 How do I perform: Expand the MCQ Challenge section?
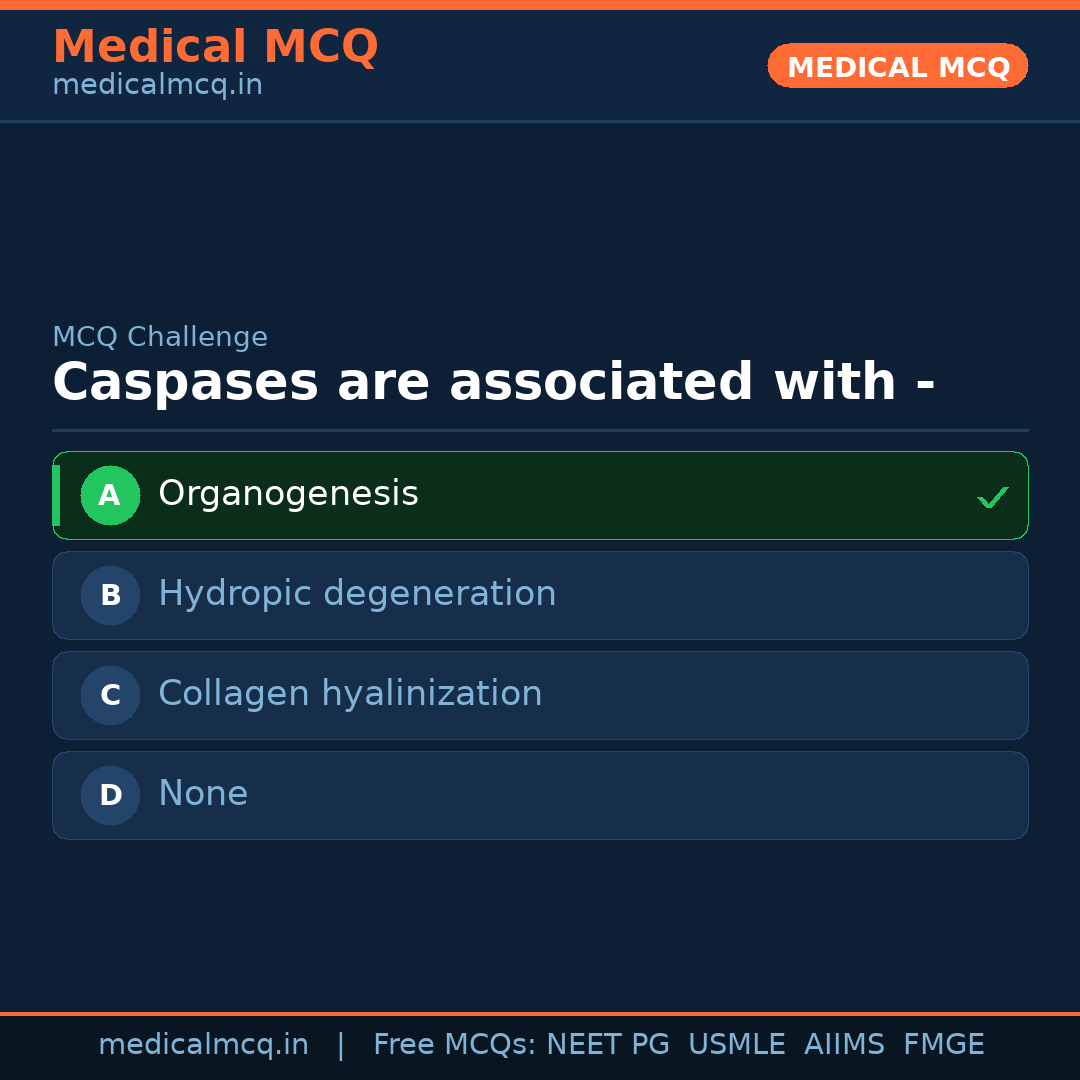[160, 337]
